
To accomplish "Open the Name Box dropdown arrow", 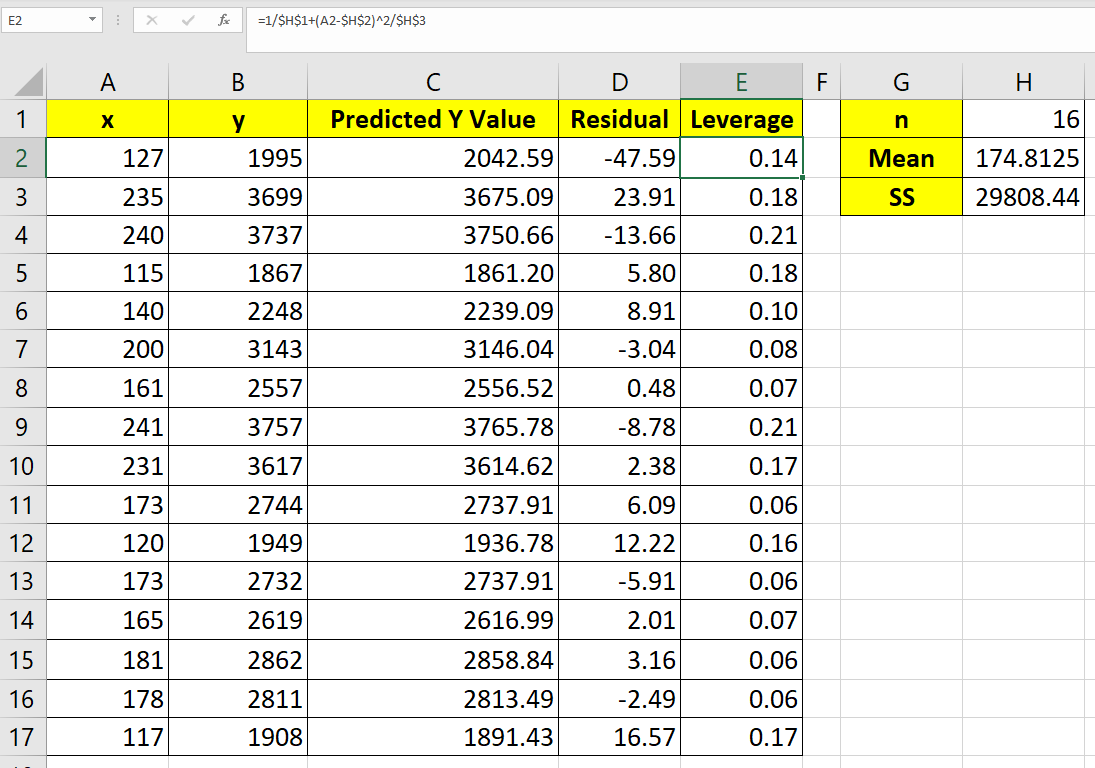I will 92,19.
